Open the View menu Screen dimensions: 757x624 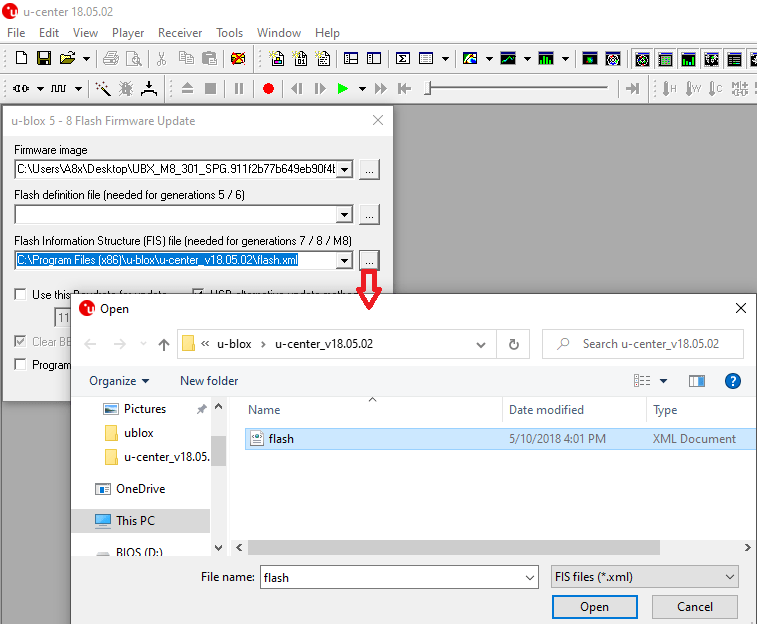tap(85, 33)
